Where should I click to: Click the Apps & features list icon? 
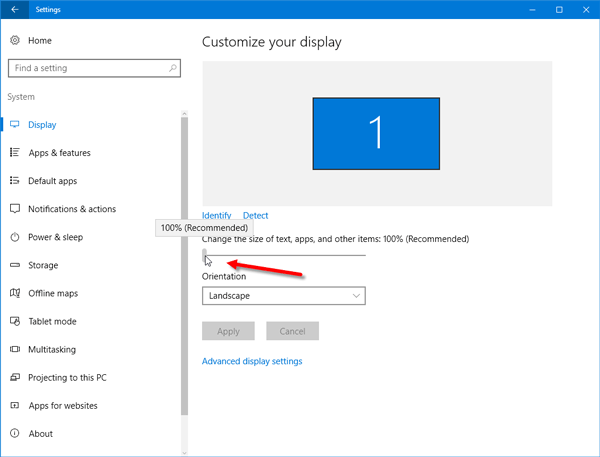(15, 153)
